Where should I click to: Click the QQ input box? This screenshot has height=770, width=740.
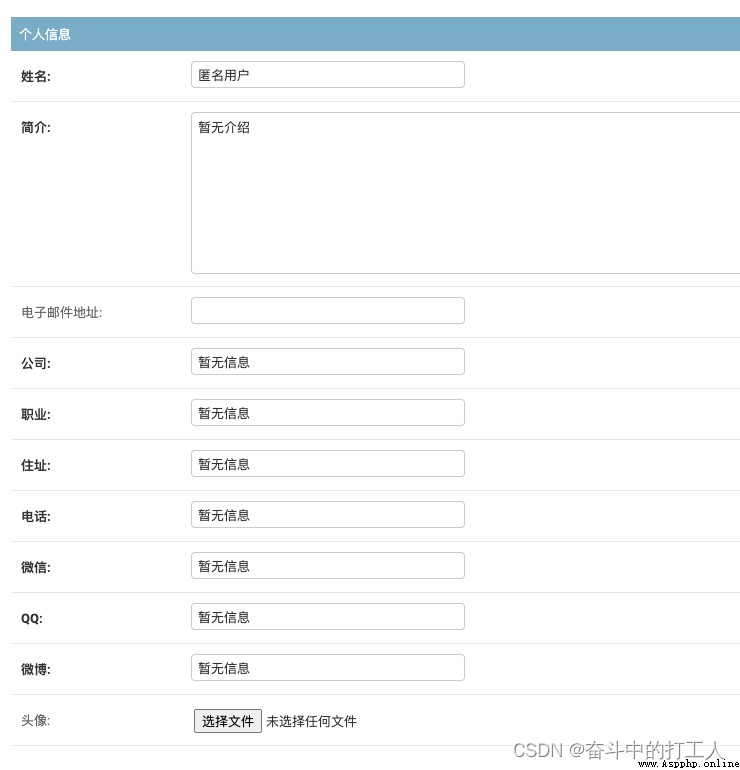click(x=328, y=617)
